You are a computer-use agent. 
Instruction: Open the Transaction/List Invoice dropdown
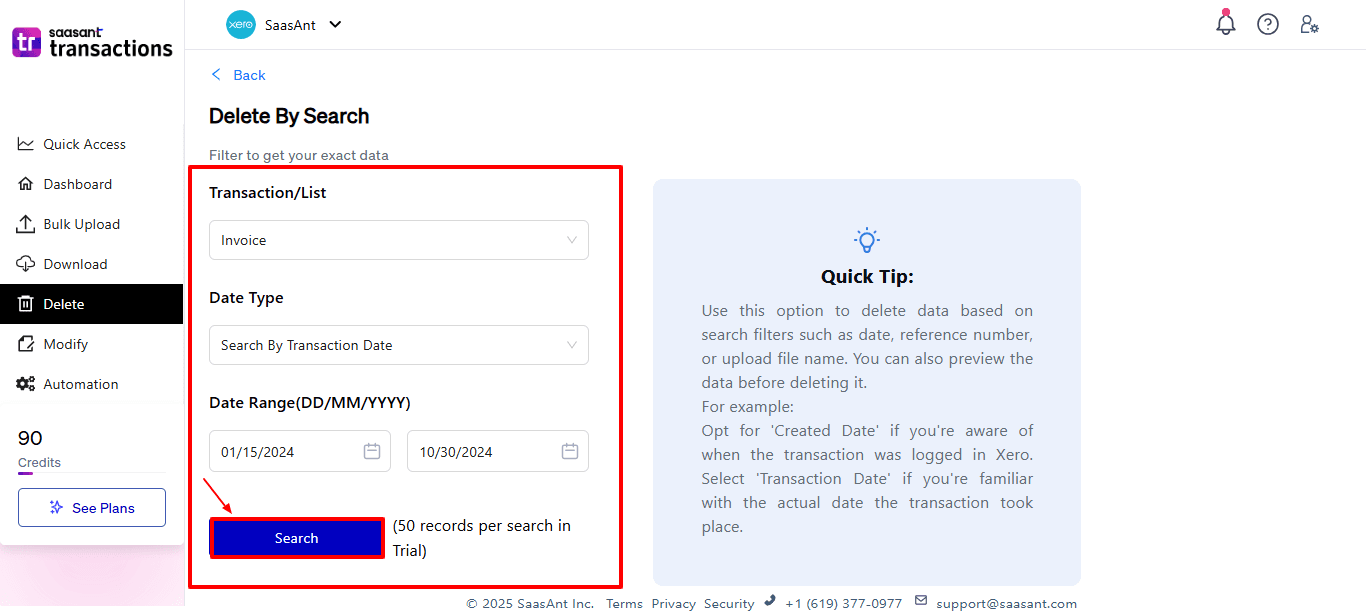398,240
